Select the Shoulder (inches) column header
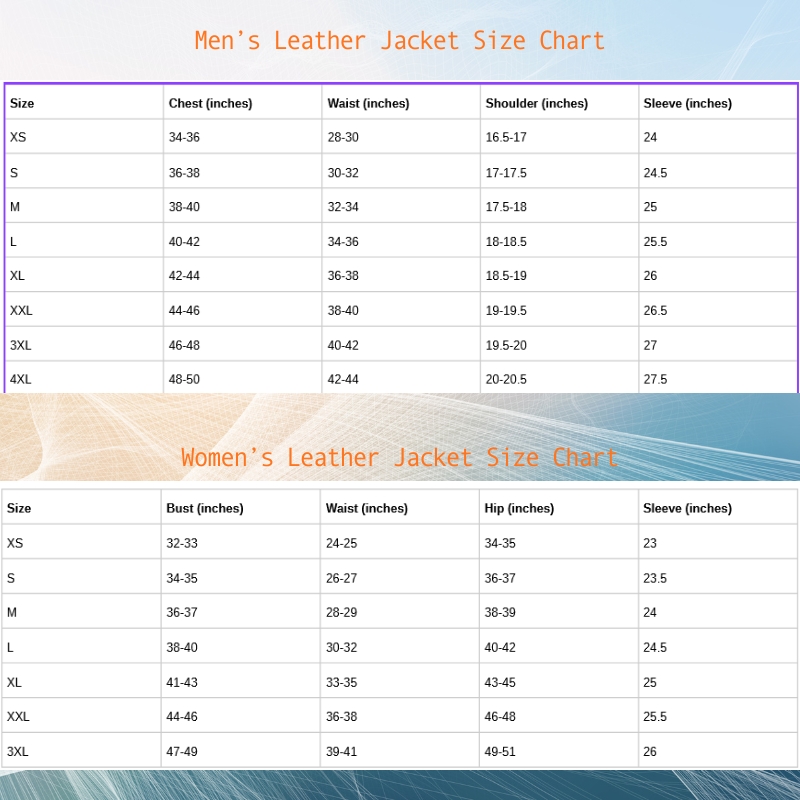This screenshot has height=800, width=800. 536,103
